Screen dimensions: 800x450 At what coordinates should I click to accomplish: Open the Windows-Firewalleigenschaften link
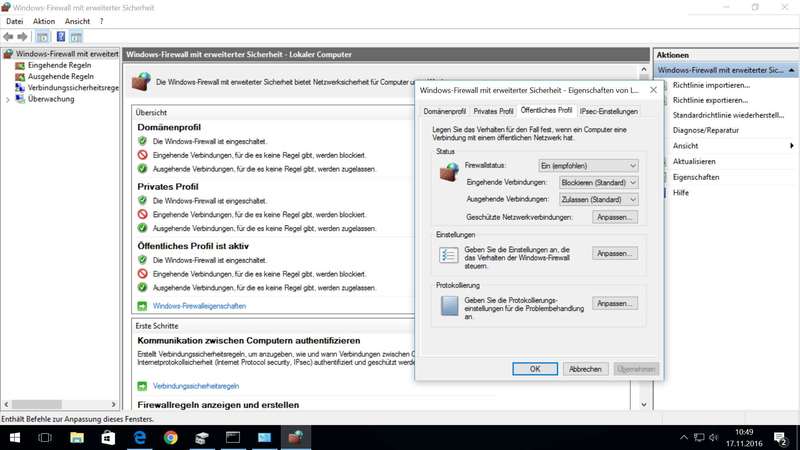click(199, 306)
